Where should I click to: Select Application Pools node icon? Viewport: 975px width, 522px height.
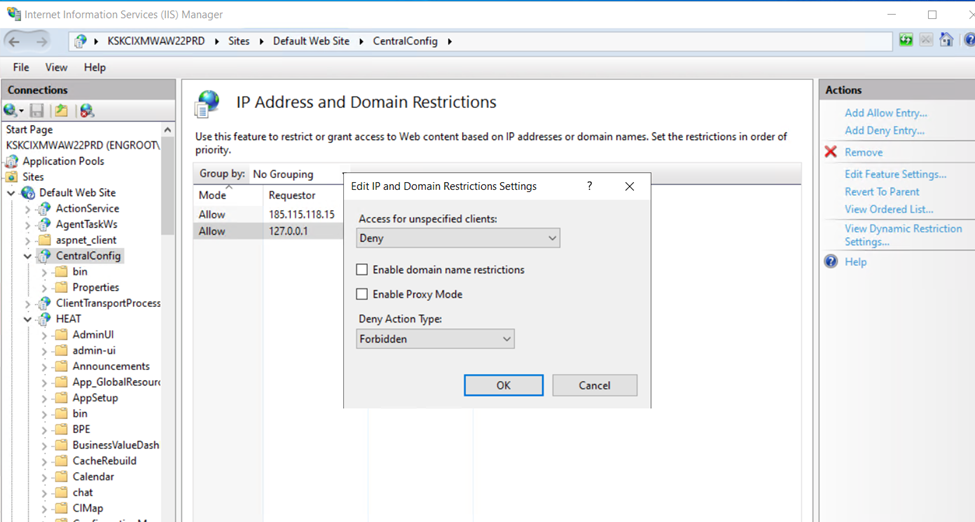coord(13,161)
